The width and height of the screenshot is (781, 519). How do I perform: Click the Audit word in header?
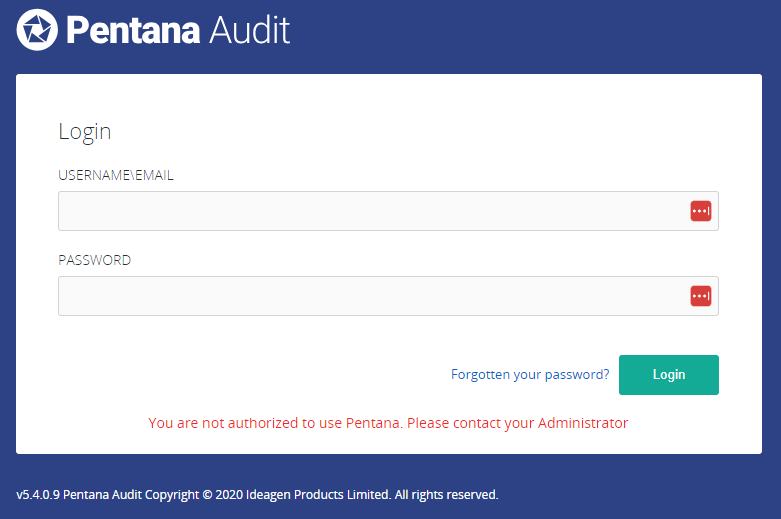click(249, 30)
